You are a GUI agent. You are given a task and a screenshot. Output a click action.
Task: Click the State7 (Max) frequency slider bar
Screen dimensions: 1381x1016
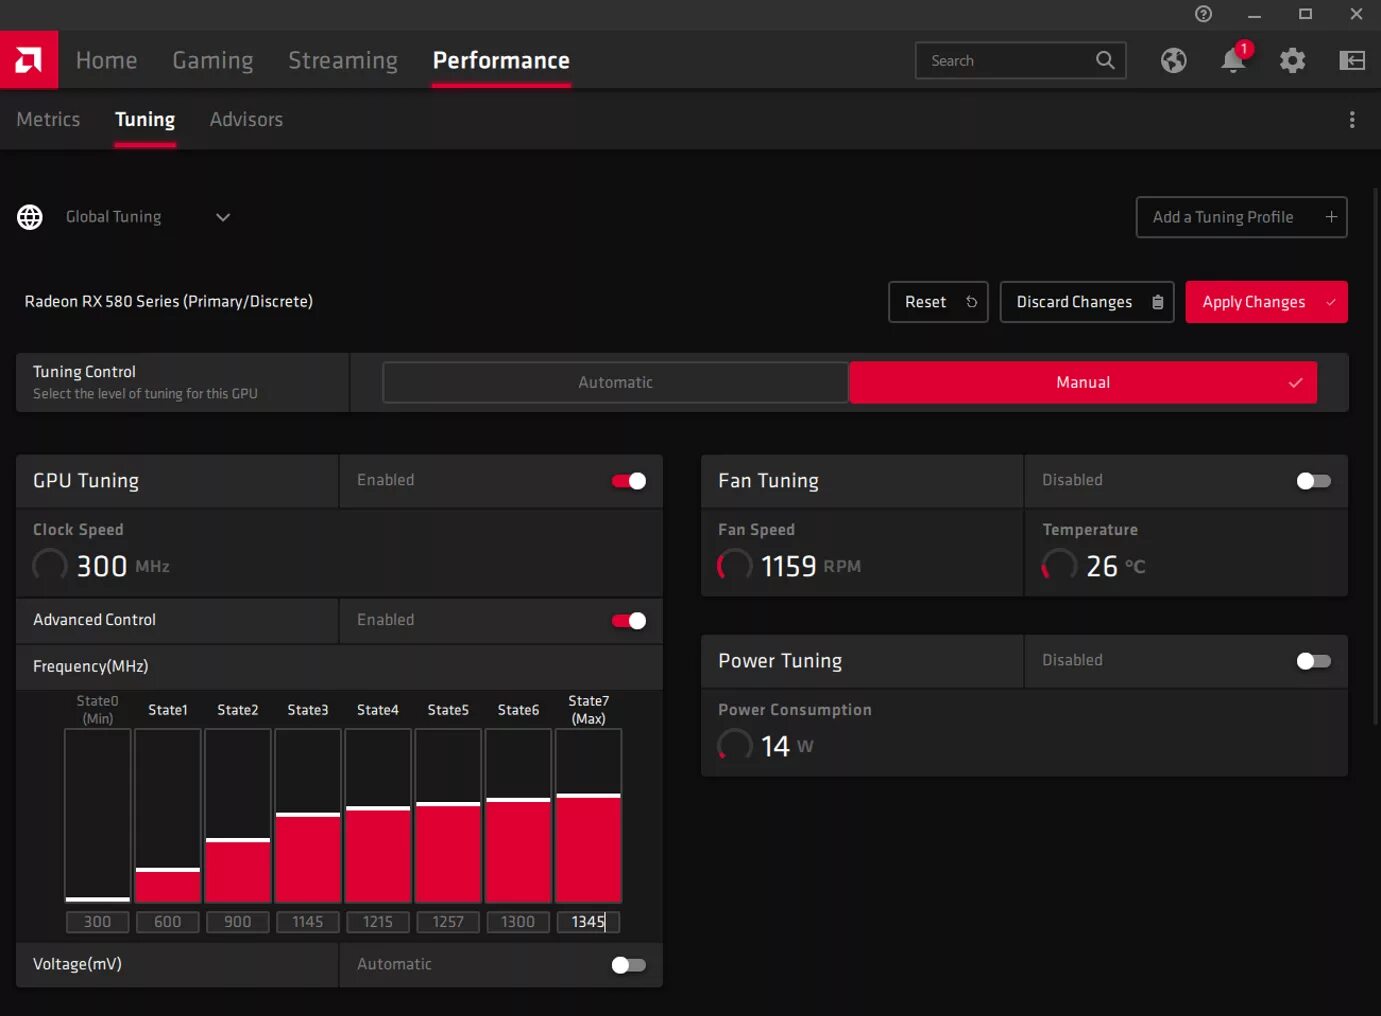588,816
